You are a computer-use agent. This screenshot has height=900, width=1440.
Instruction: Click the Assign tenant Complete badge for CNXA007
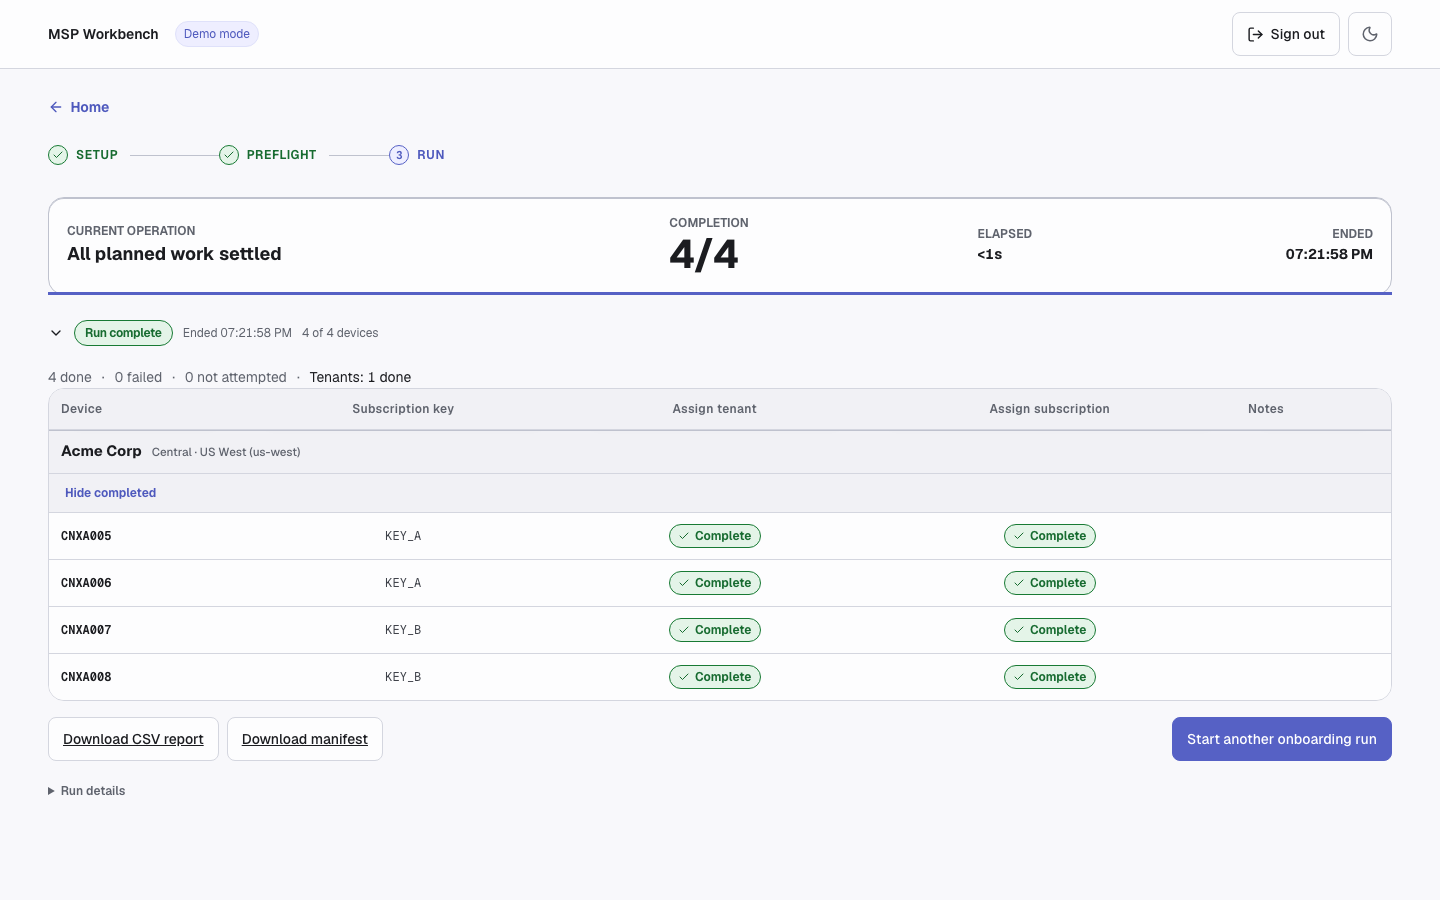(715, 630)
